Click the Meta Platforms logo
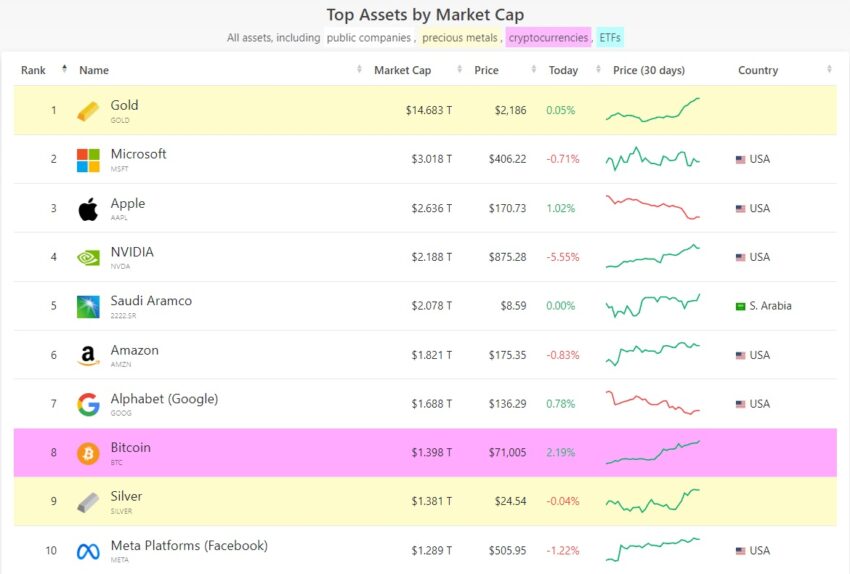The height and width of the screenshot is (574, 850). click(x=88, y=552)
